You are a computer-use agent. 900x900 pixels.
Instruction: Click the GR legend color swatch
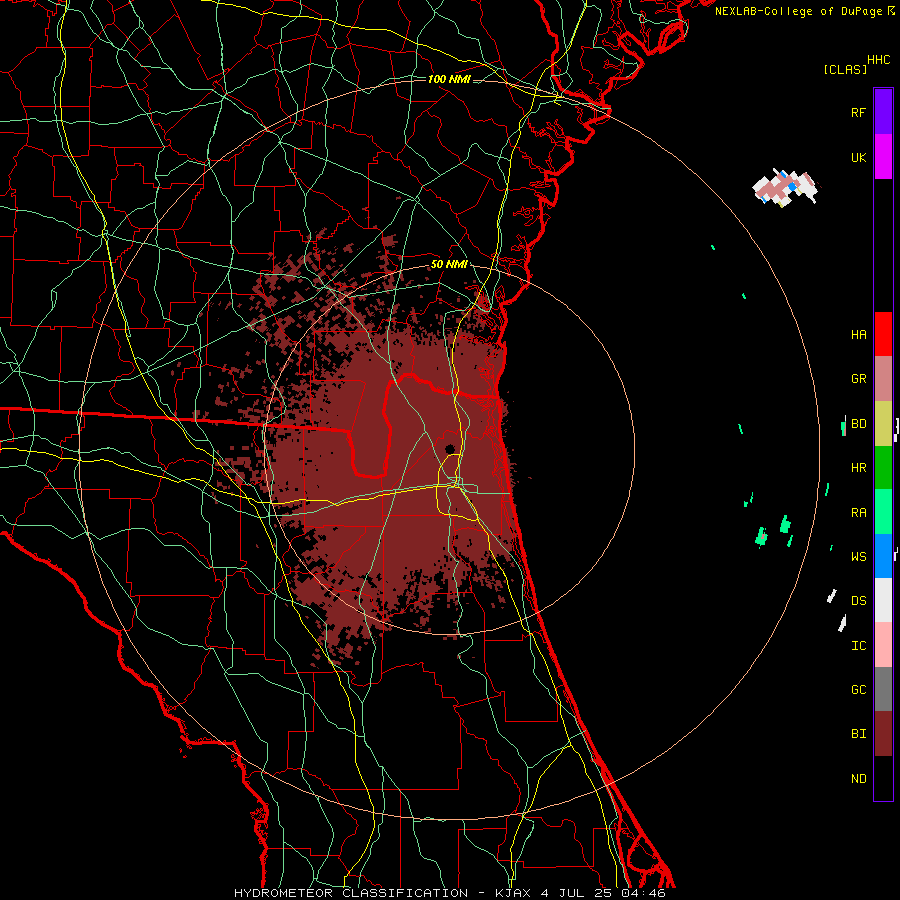pyautogui.click(x=883, y=379)
